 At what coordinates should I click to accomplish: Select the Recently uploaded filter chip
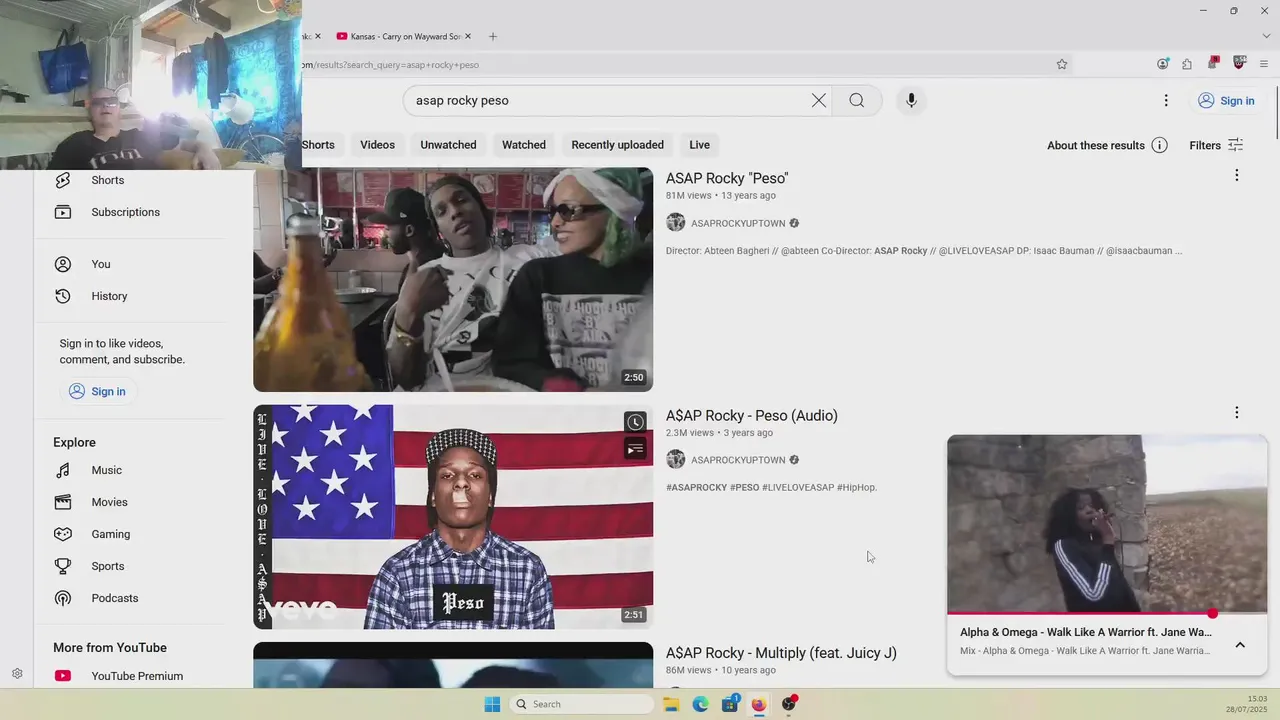617,145
